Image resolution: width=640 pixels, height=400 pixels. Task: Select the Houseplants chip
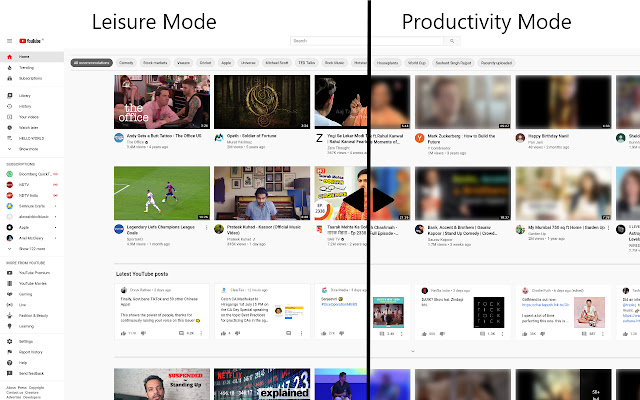tap(387, 63)
